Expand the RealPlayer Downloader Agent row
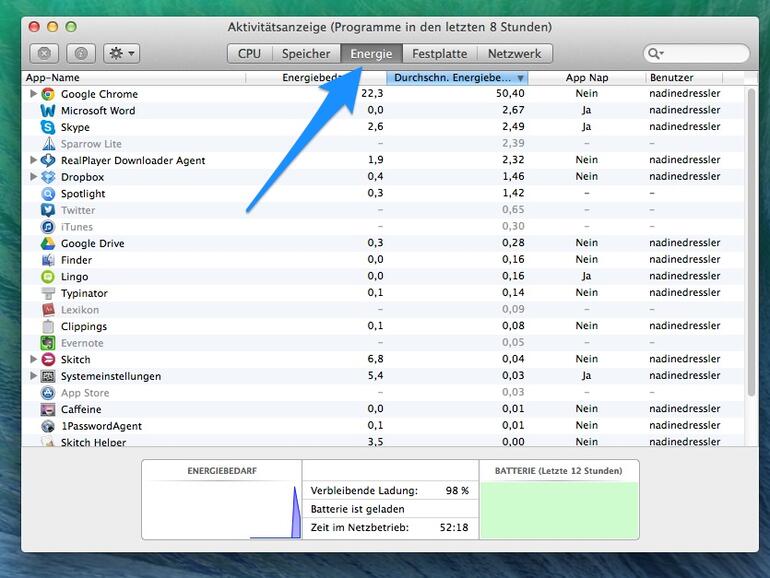This screenshot has height=578, width=770. 33,160
